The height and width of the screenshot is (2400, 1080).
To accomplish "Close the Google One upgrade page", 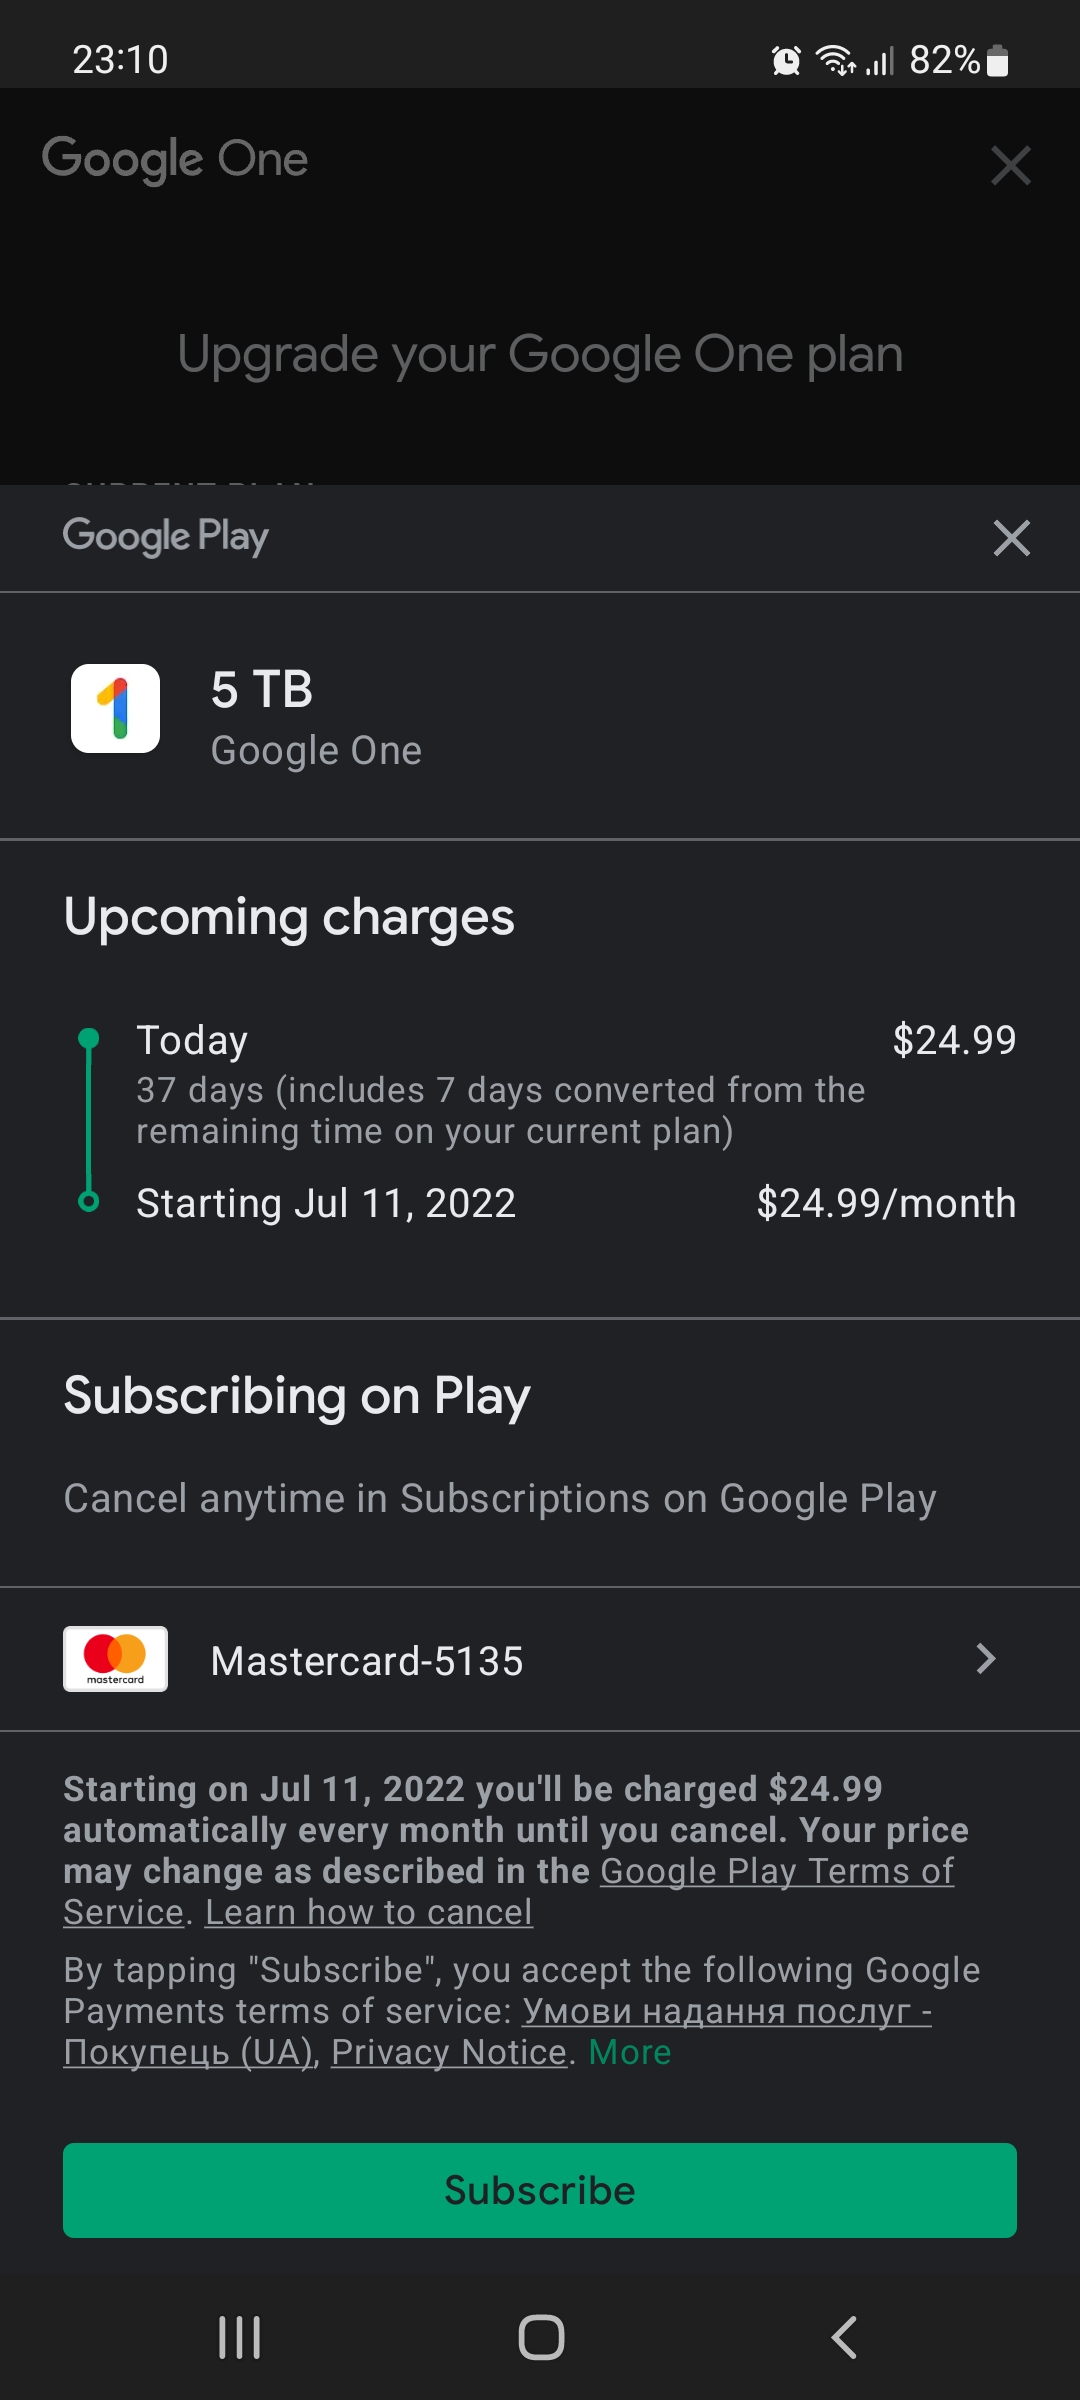I will (x=1010, y=165).
